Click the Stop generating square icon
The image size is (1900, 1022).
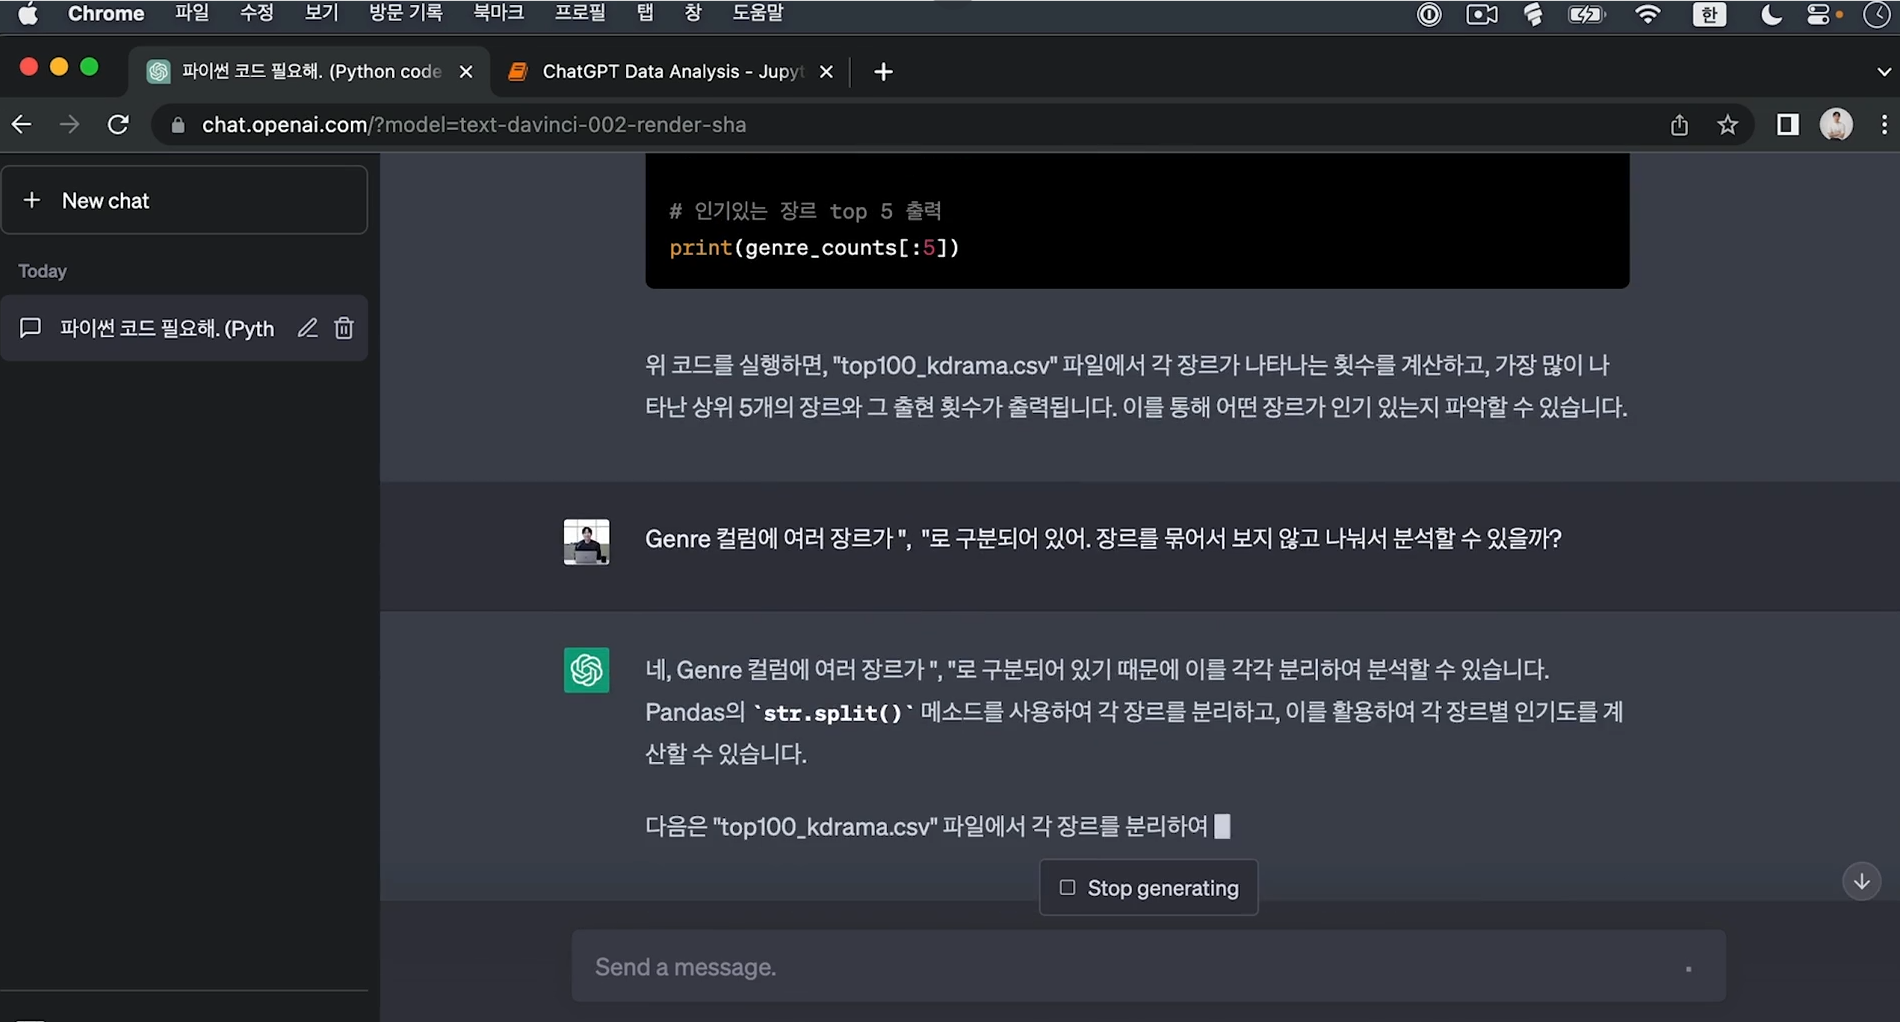pyautogui.click(x=1067, y=888)
